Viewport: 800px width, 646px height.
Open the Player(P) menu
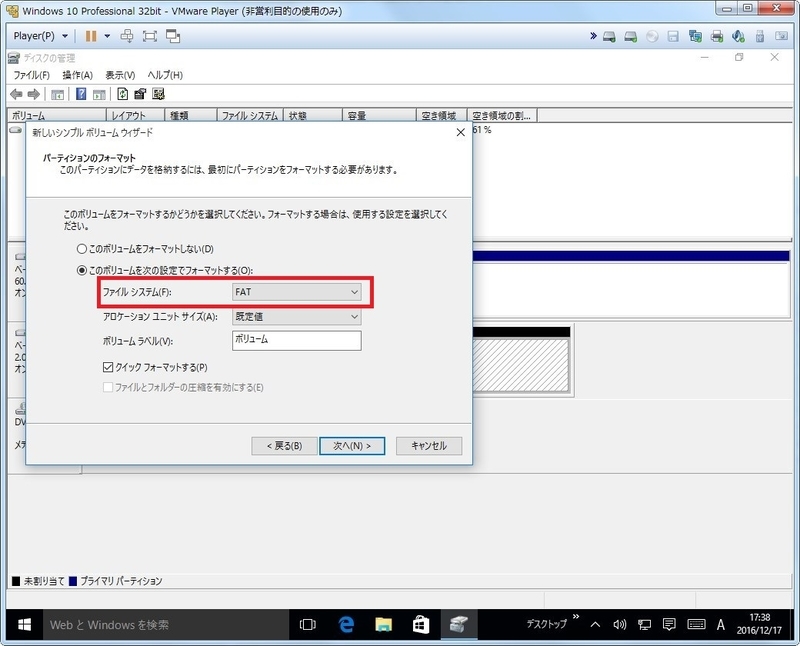tap(41, 36)
